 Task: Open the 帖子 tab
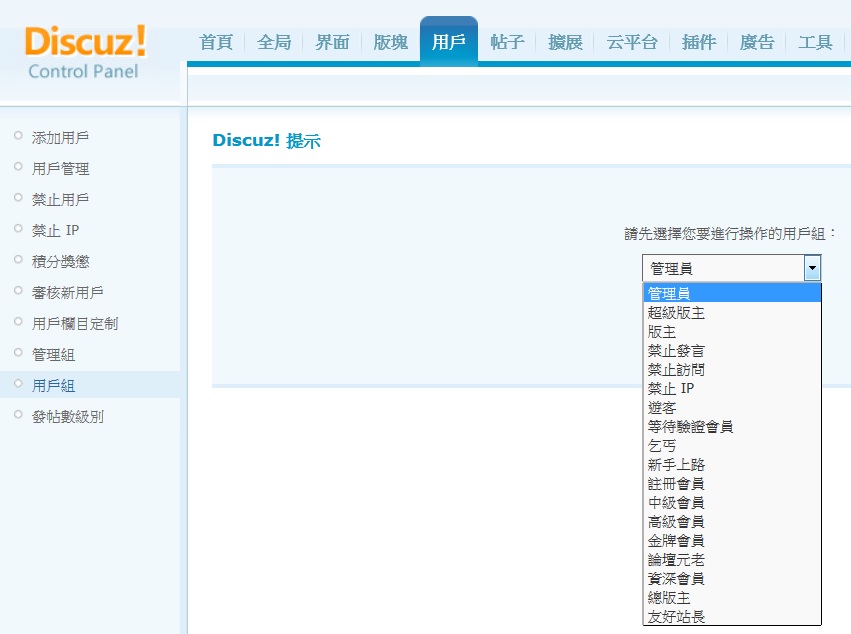pyautogui.click(x=507, y=42)
